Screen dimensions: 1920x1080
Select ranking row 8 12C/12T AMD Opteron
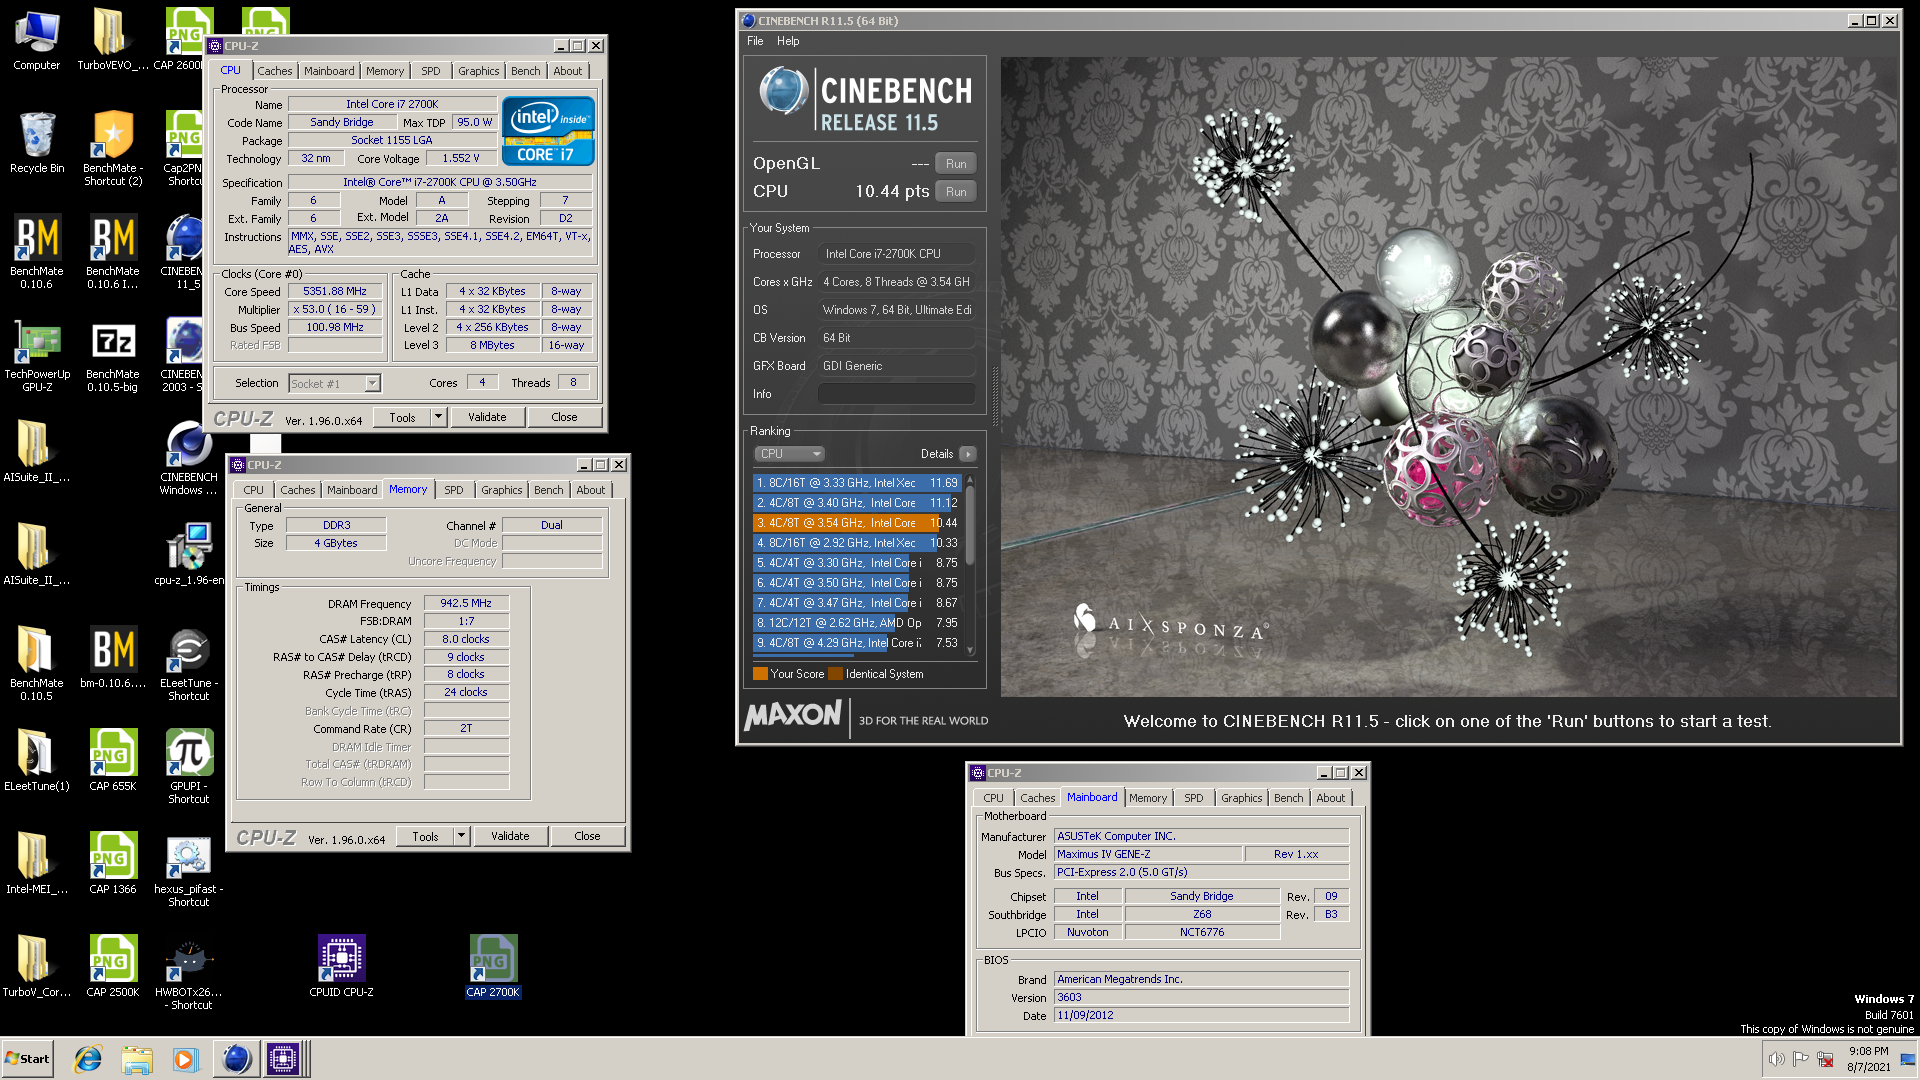tap(857, 623)
